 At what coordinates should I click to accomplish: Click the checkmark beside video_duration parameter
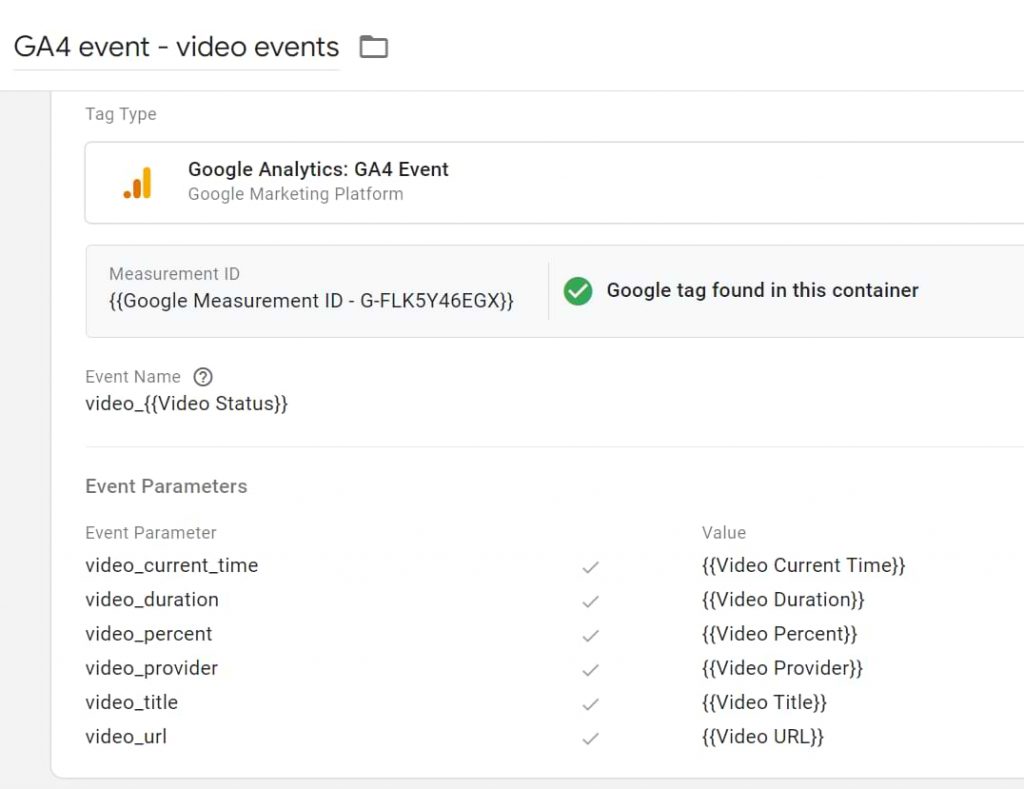coord(590,600)
